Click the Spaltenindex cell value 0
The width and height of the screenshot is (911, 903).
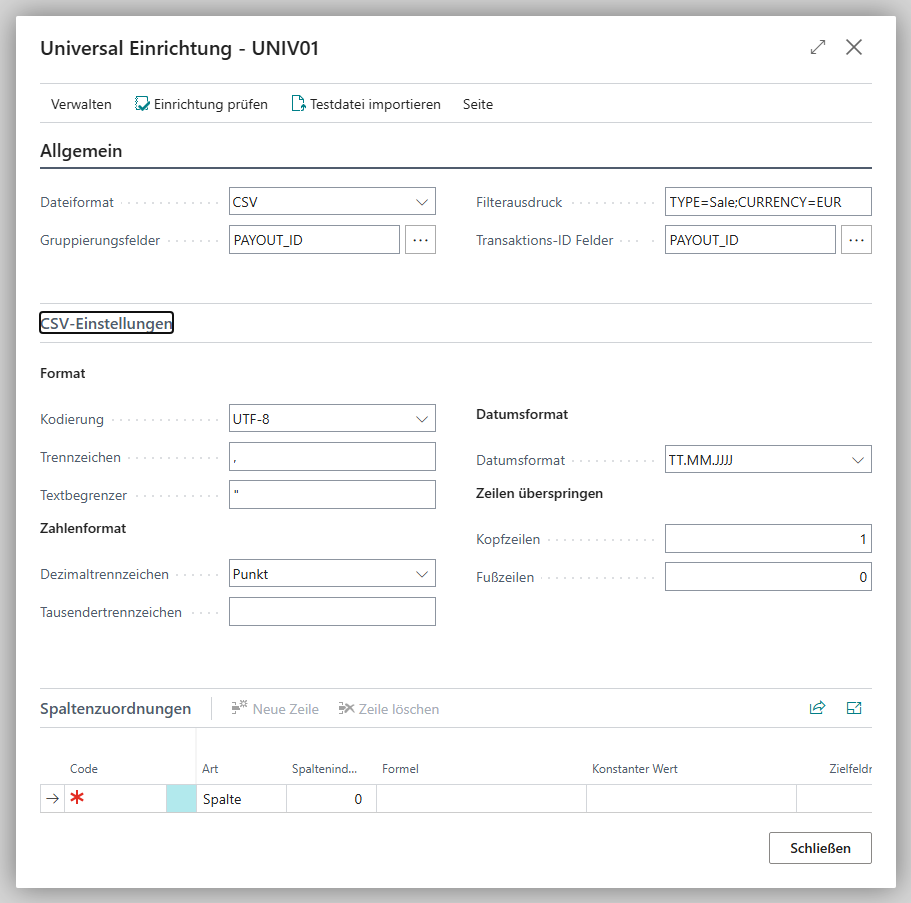(x=331, y=798)
